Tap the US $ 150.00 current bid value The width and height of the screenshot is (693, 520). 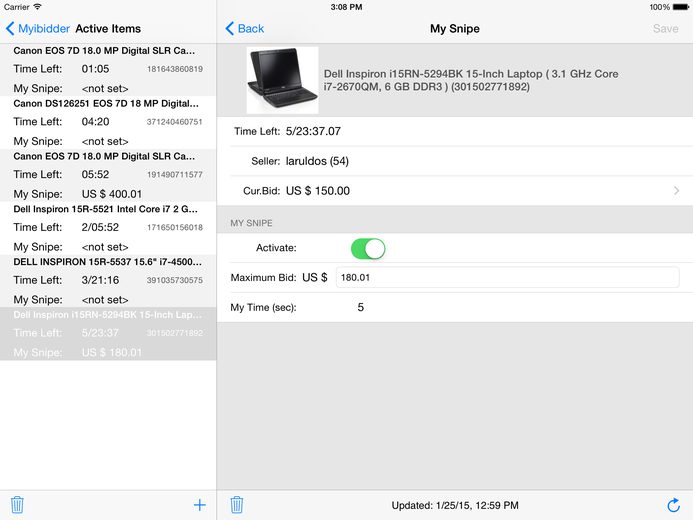pos(318,191)
